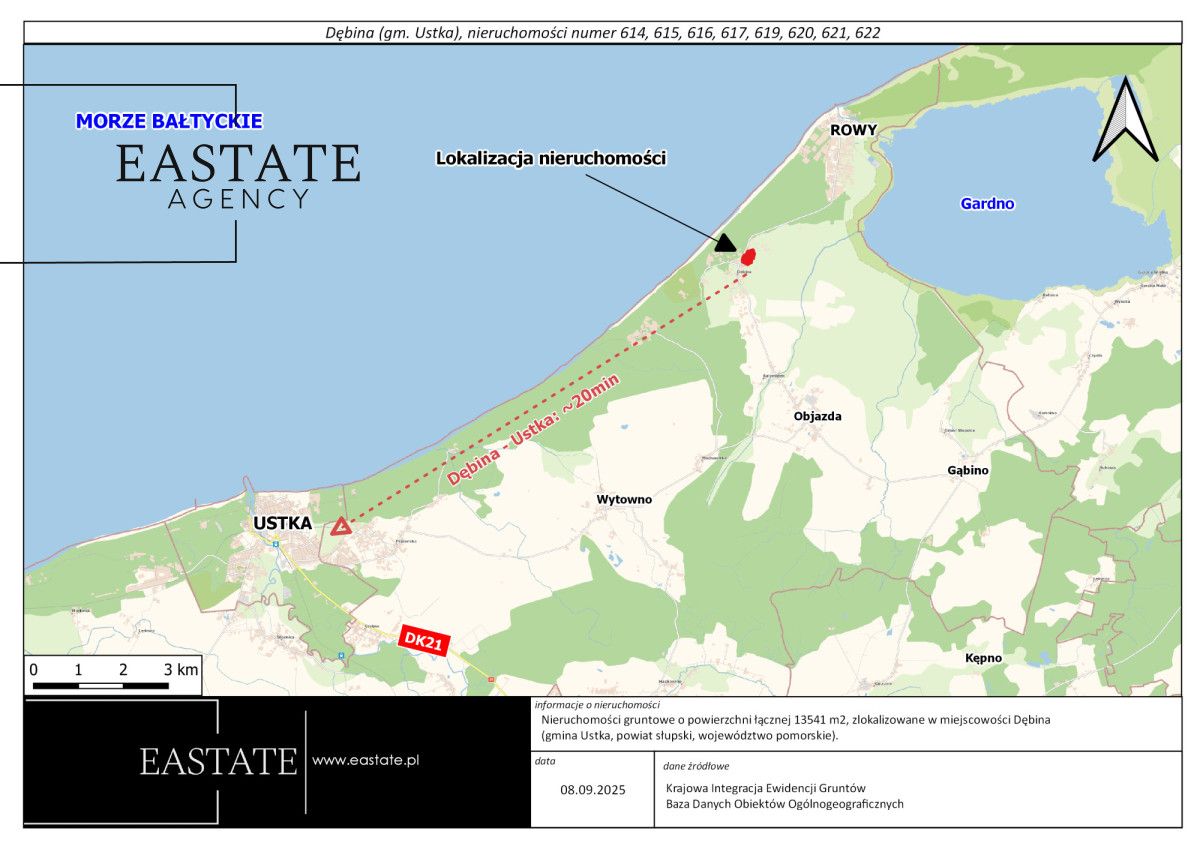
Task: Select the DK21 road shield icon
Action: click(424, 638)
